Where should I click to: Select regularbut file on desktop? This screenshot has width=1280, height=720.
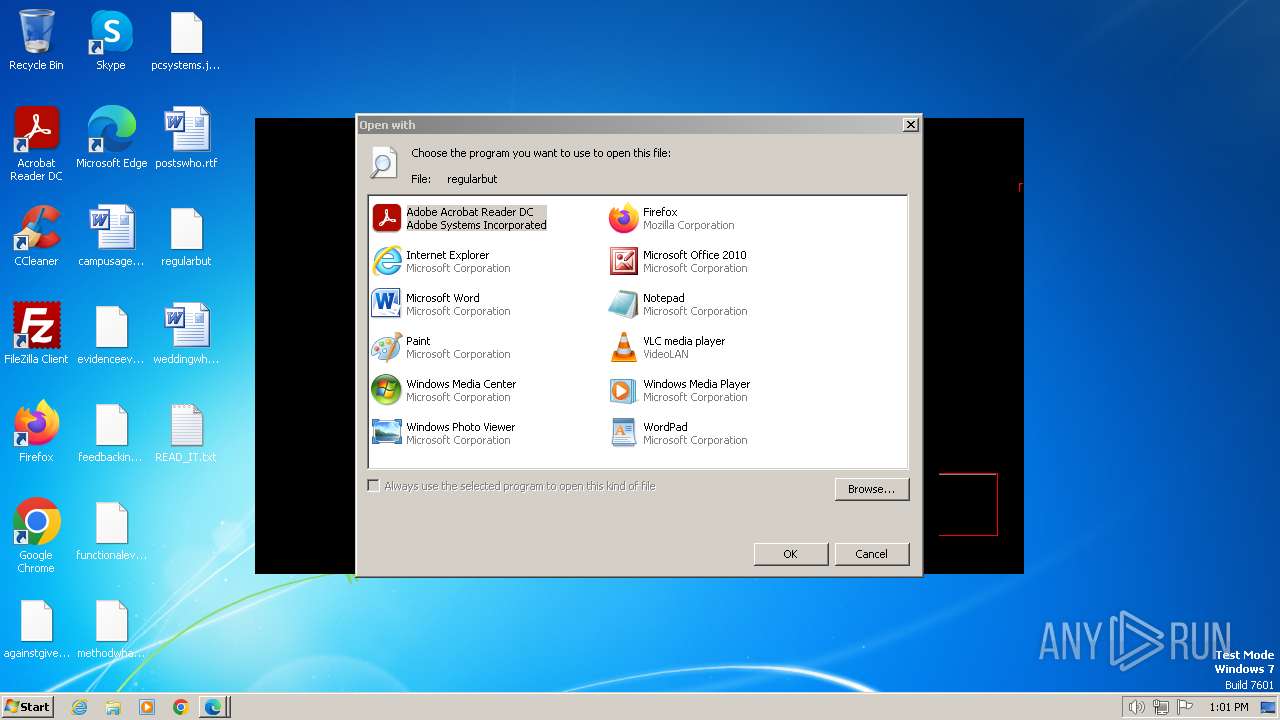[186, 236]
